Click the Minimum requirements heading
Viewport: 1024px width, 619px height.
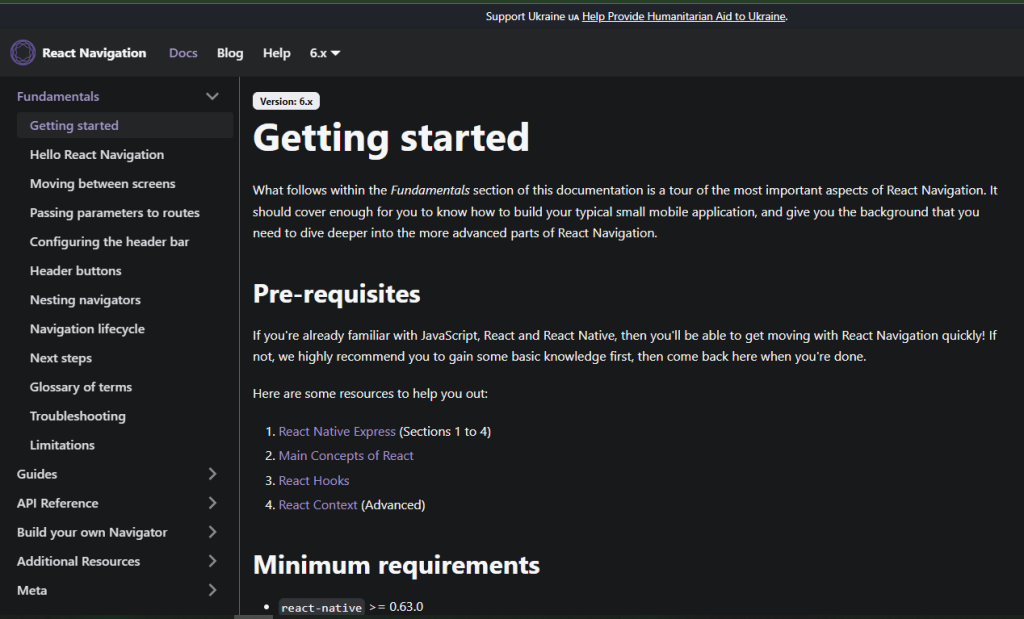[396, 565]
